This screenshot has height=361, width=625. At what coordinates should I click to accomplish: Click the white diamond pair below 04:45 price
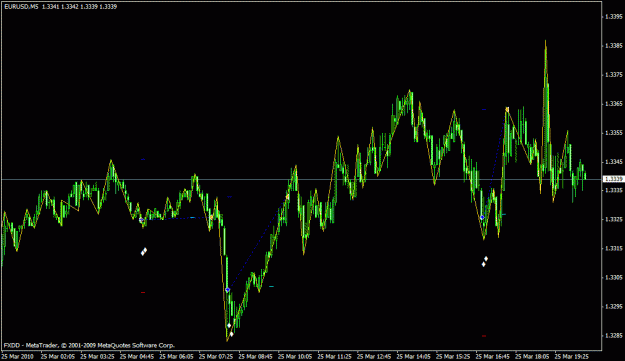click(143, 251)
